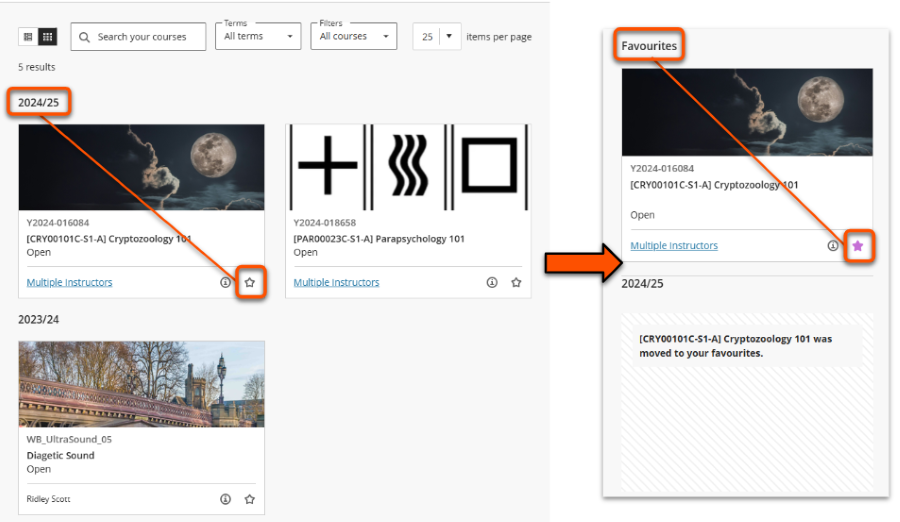Switch to list view icon
This screenshot has width=900, height=522.
(28, 37)
